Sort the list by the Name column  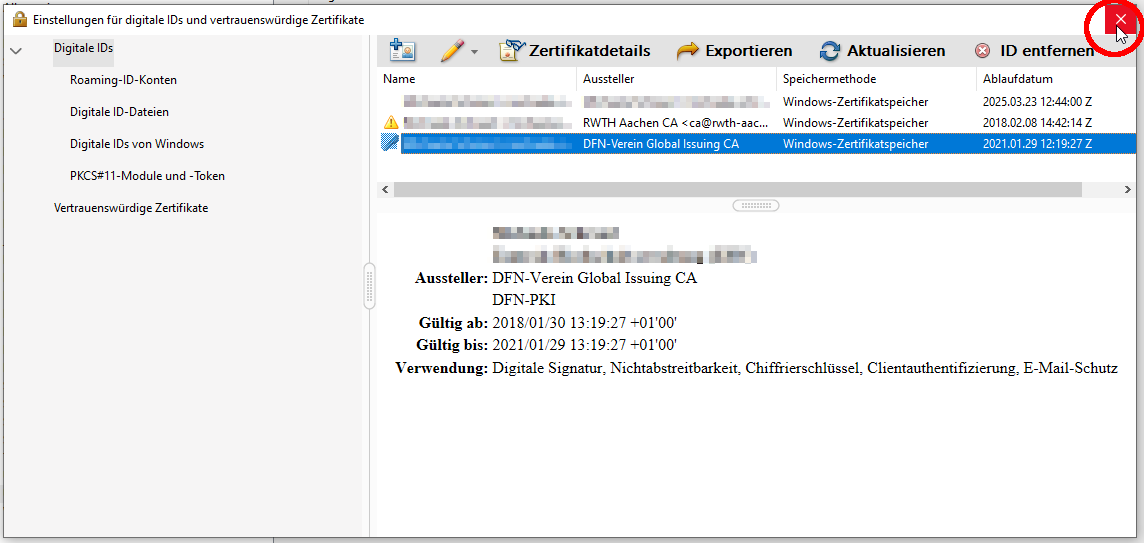click(x=477, y=79)
